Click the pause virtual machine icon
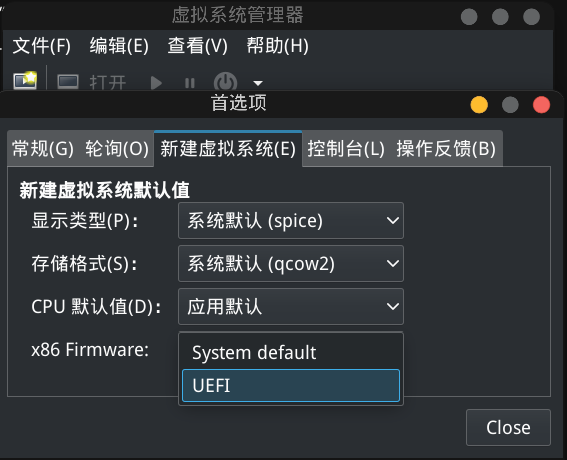The height and width of the screenshot is (460, 567). 190,83
